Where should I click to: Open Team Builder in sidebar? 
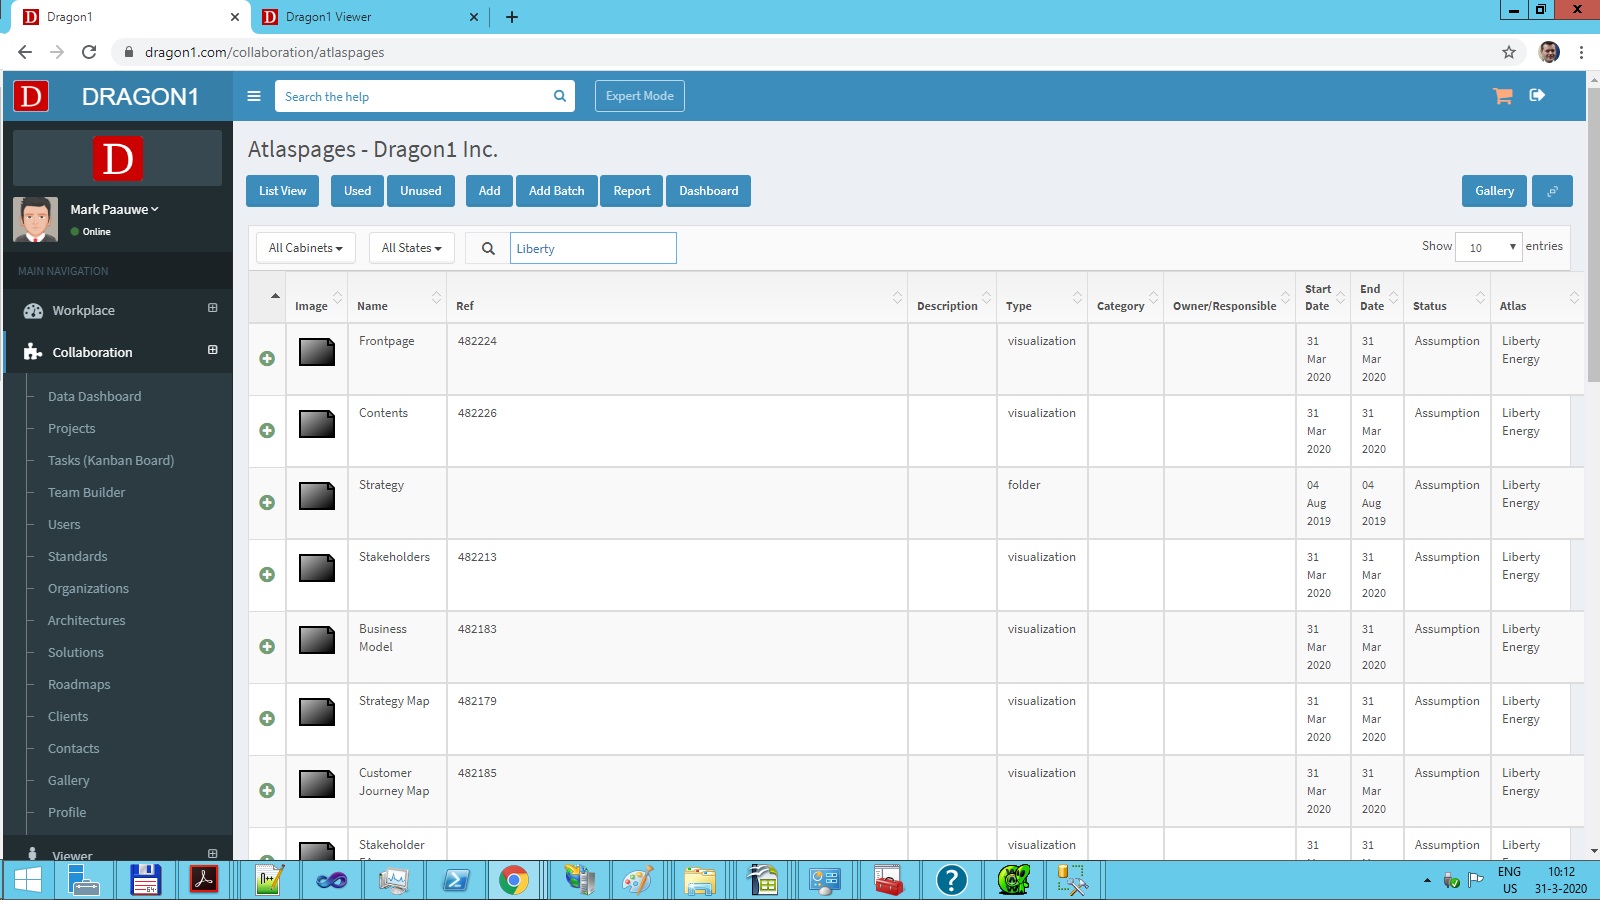[87, 492]
